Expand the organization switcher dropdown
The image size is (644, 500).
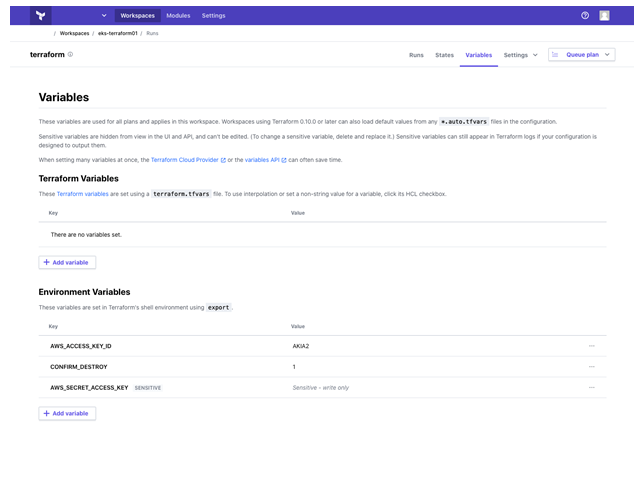(x=104, y=16)
